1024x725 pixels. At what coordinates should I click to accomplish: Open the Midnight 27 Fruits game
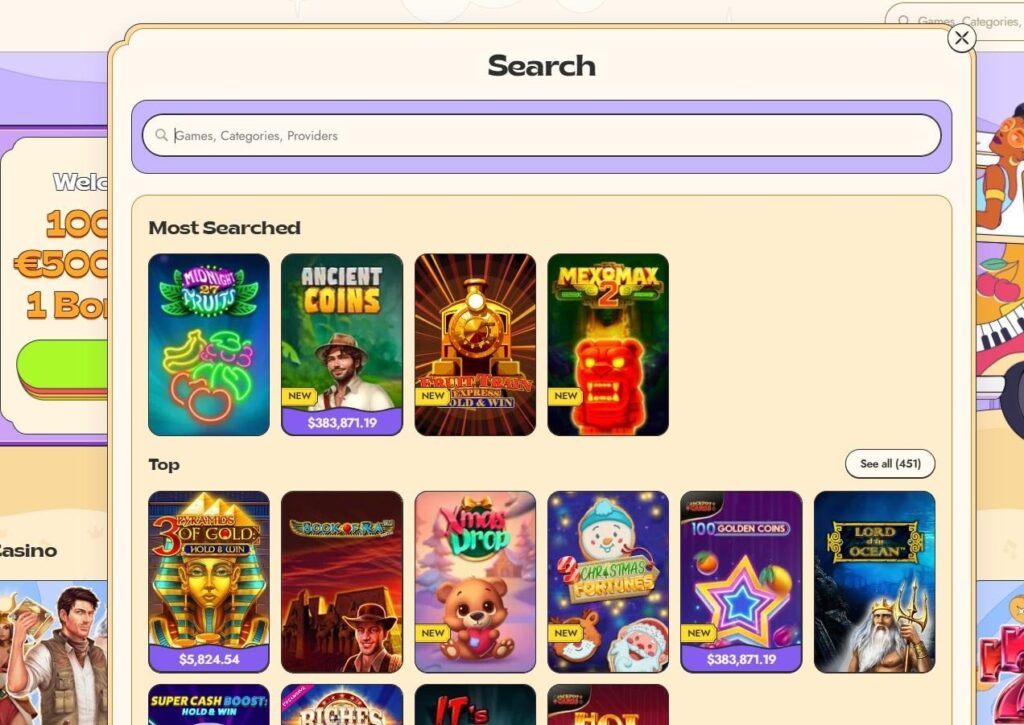tap(209, 344)
